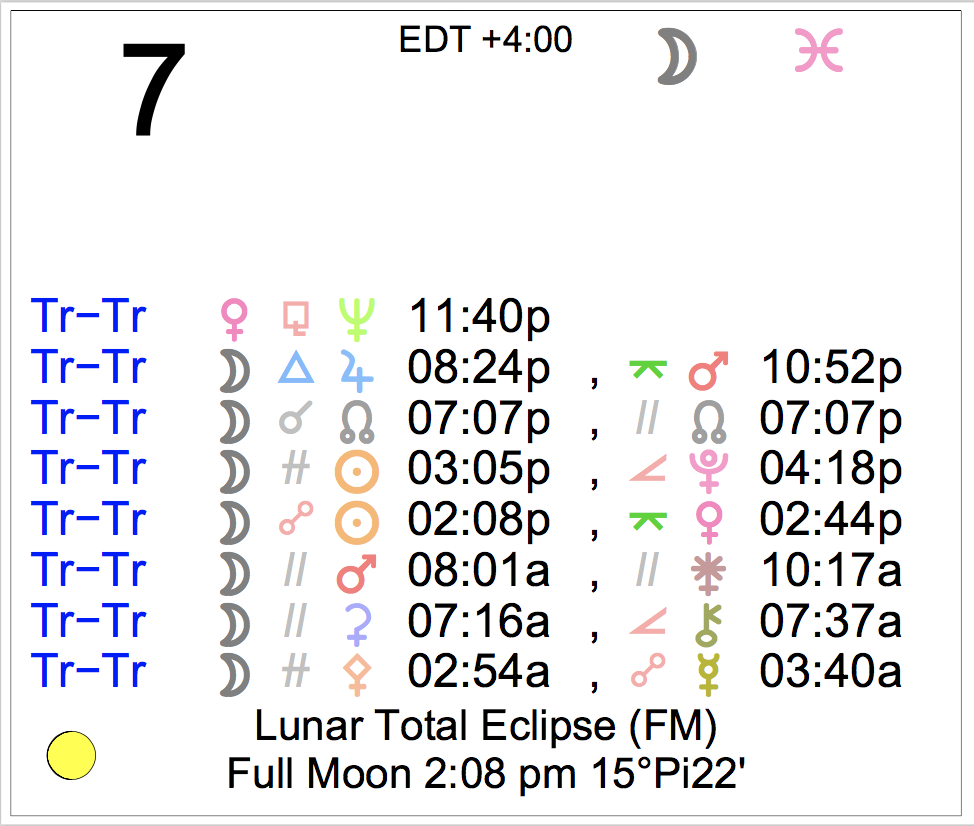The height and width of the screenshot is (826, 974).
Task: Click the blue trine triangle symbol
Action: coord(296,368)
